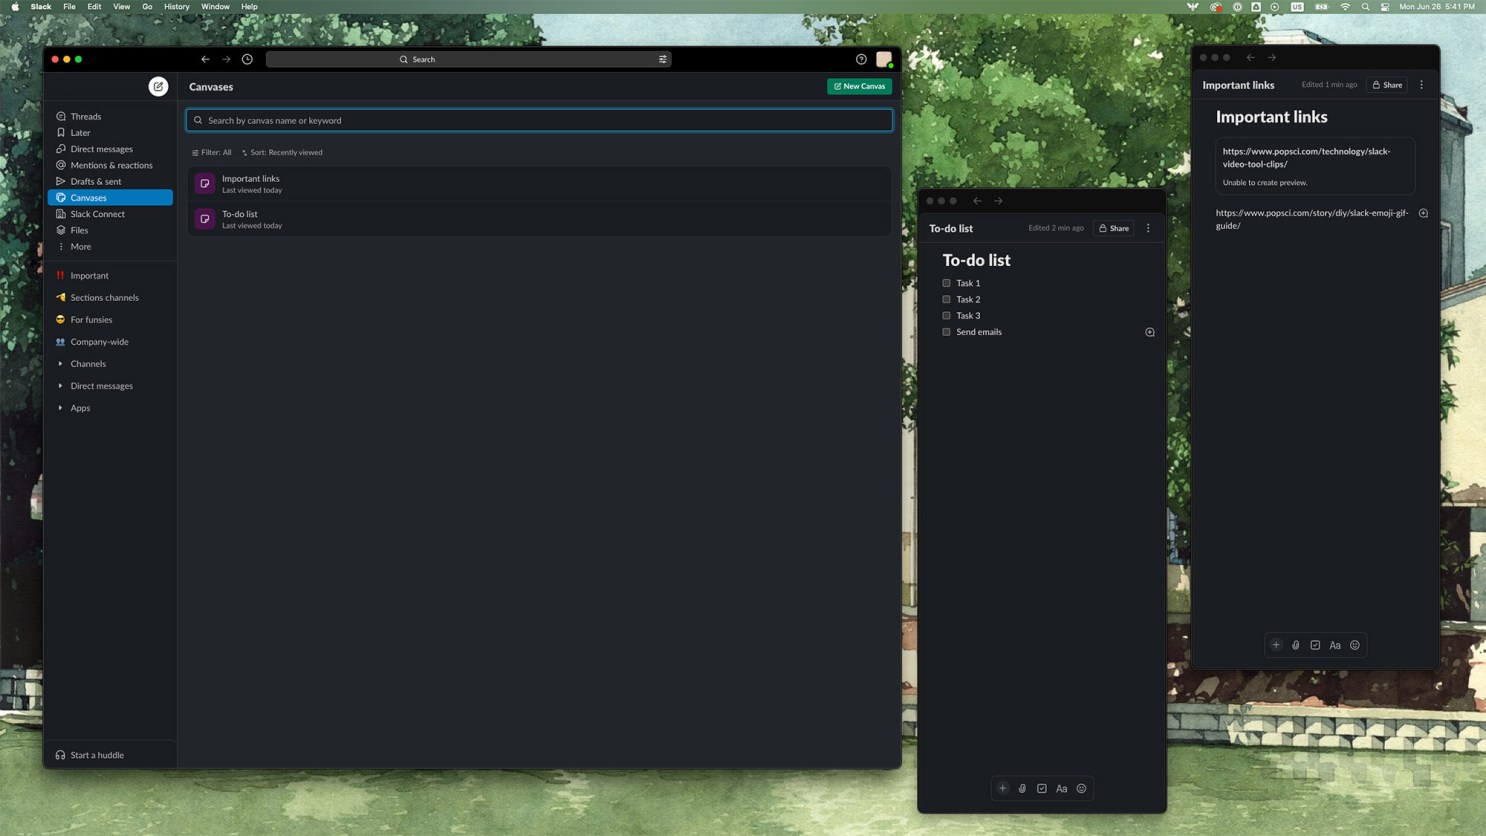
Task: Click the compose new message pencil icon
Action: tap(158, 86)
